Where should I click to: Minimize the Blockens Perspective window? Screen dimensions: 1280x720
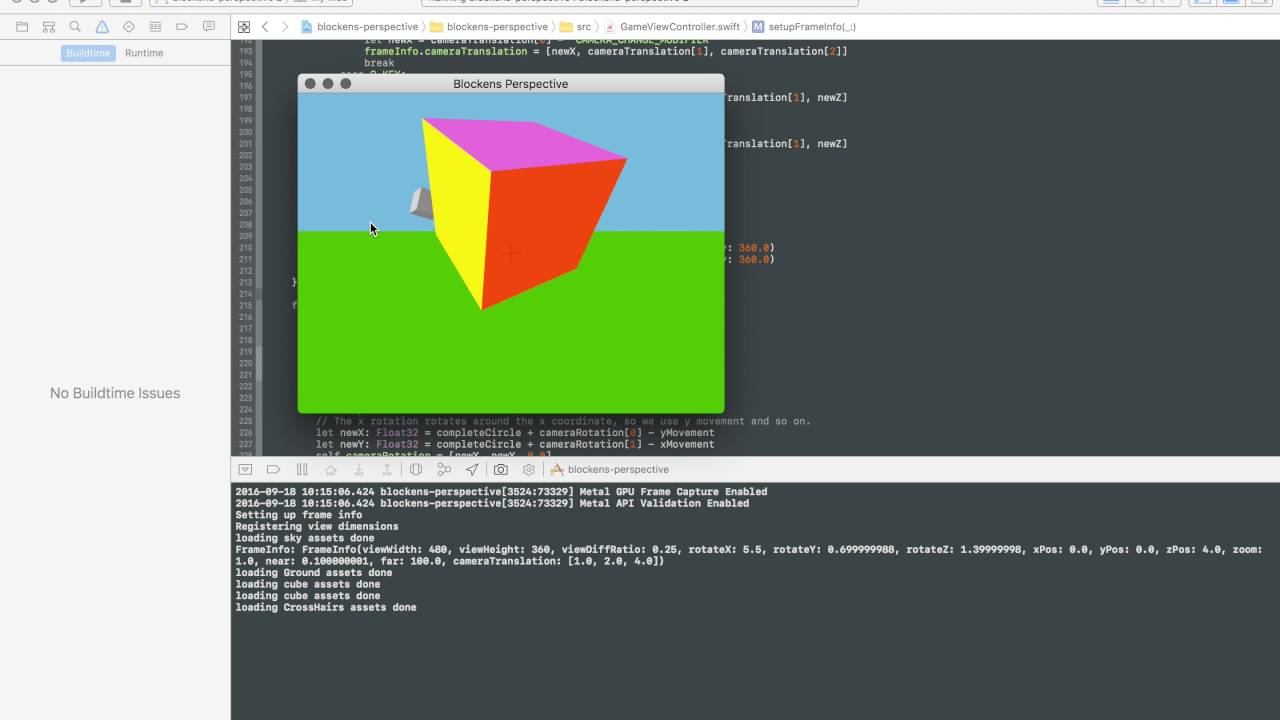pyautogui.click(x=328, y=84)
